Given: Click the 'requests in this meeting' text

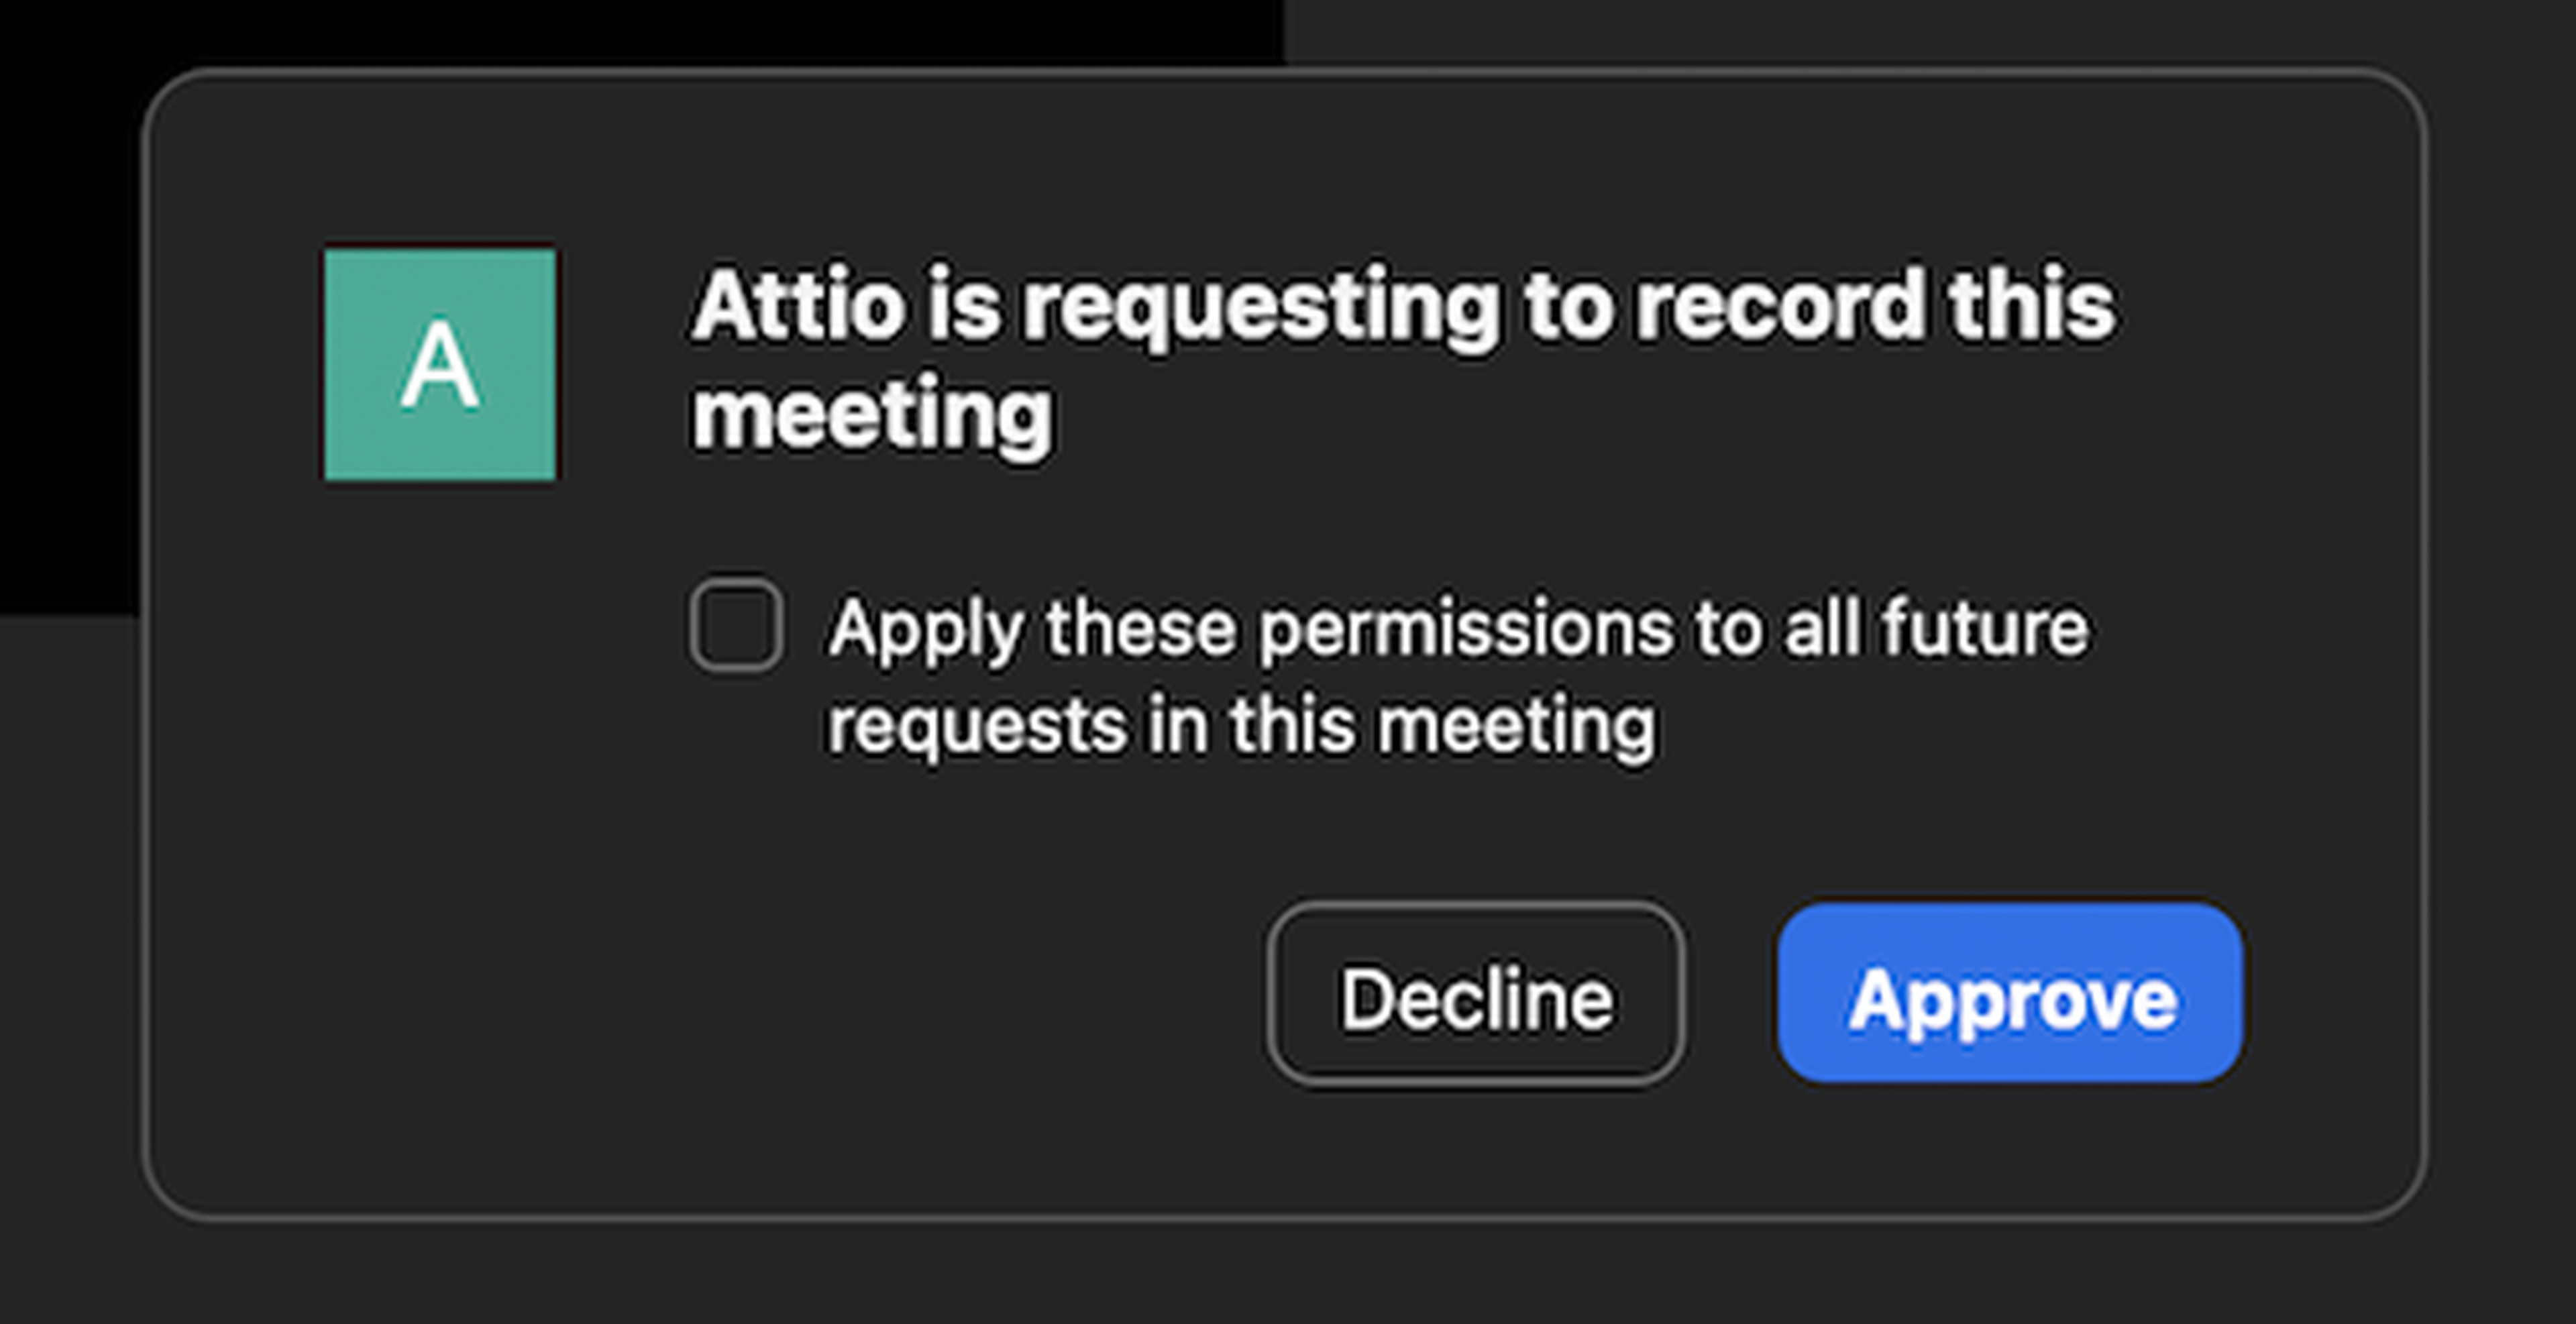Looking at the screenshot, I should [x=1241, y=724].
